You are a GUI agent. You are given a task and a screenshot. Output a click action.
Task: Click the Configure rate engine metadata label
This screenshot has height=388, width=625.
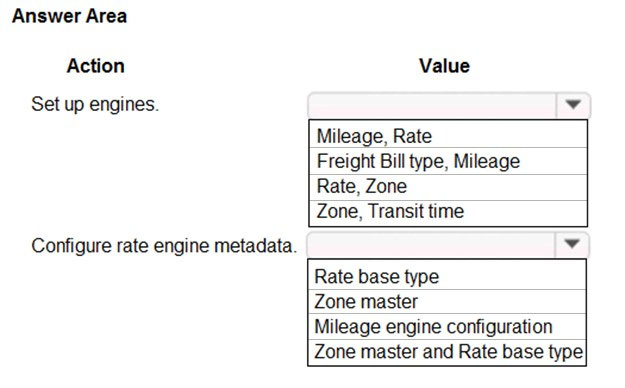[x=164, y=246]
